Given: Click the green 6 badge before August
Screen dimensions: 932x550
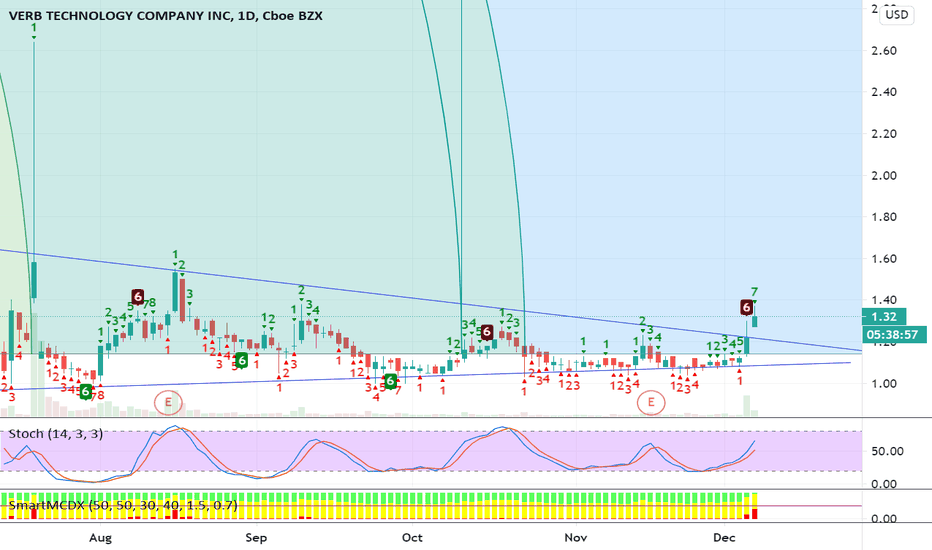Looking at the screenshot, I should pyautogui.click(x=86, y=391).
